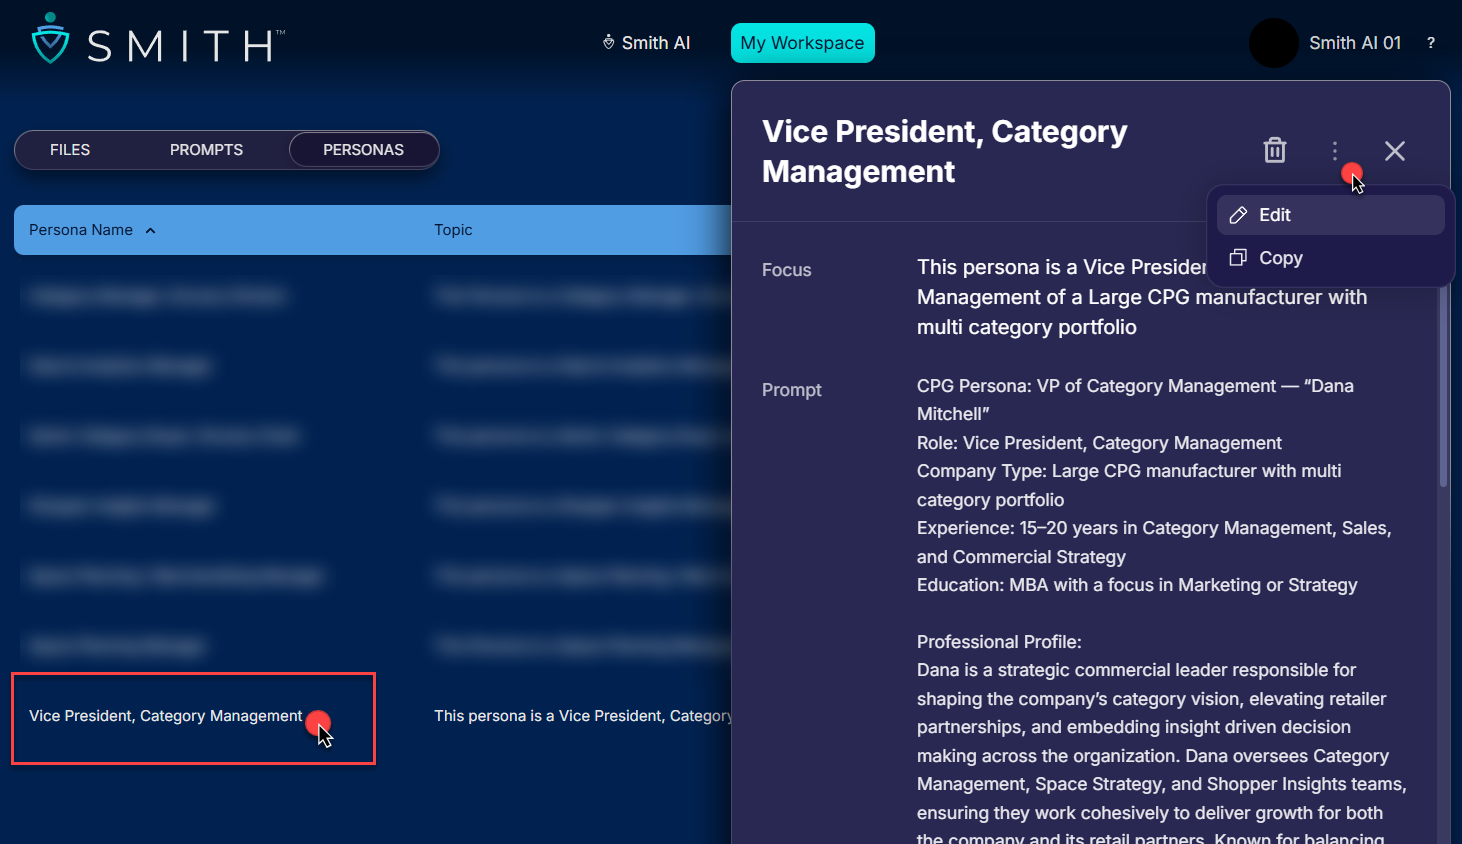
Task: Click the Topic column header
Action: (453, 230)
